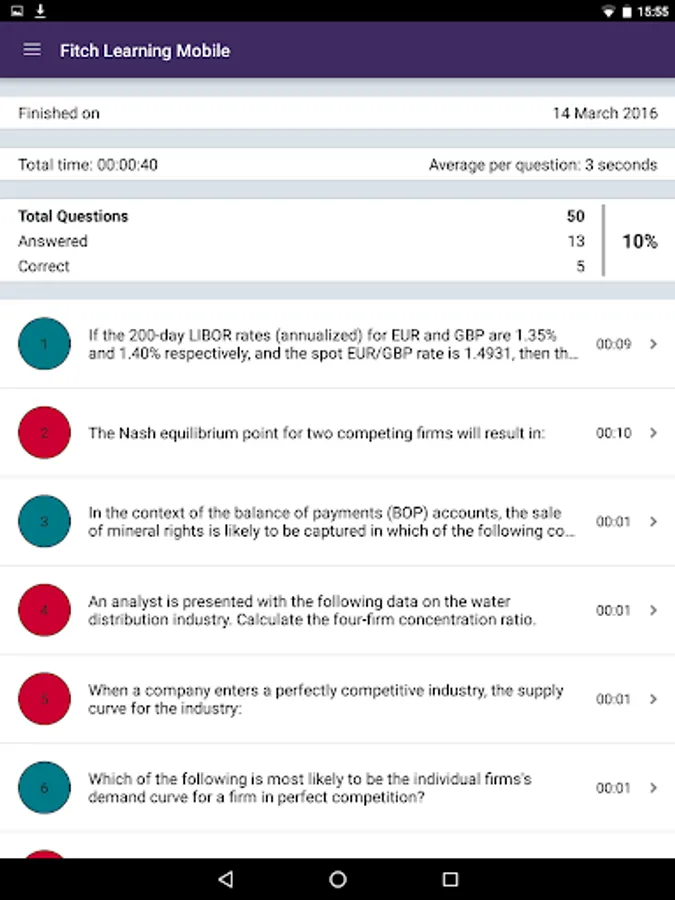The width and height of the screenshot is (675, 900).
Task: Tap the Android back navigation button
Action: pyautogui.click(x=226, y=879)
